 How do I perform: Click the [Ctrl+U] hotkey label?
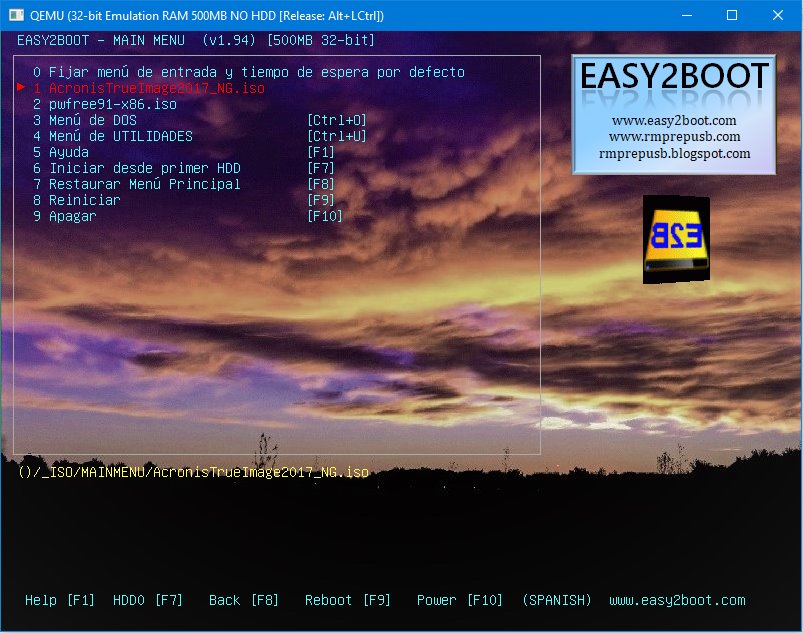point(337,136)
